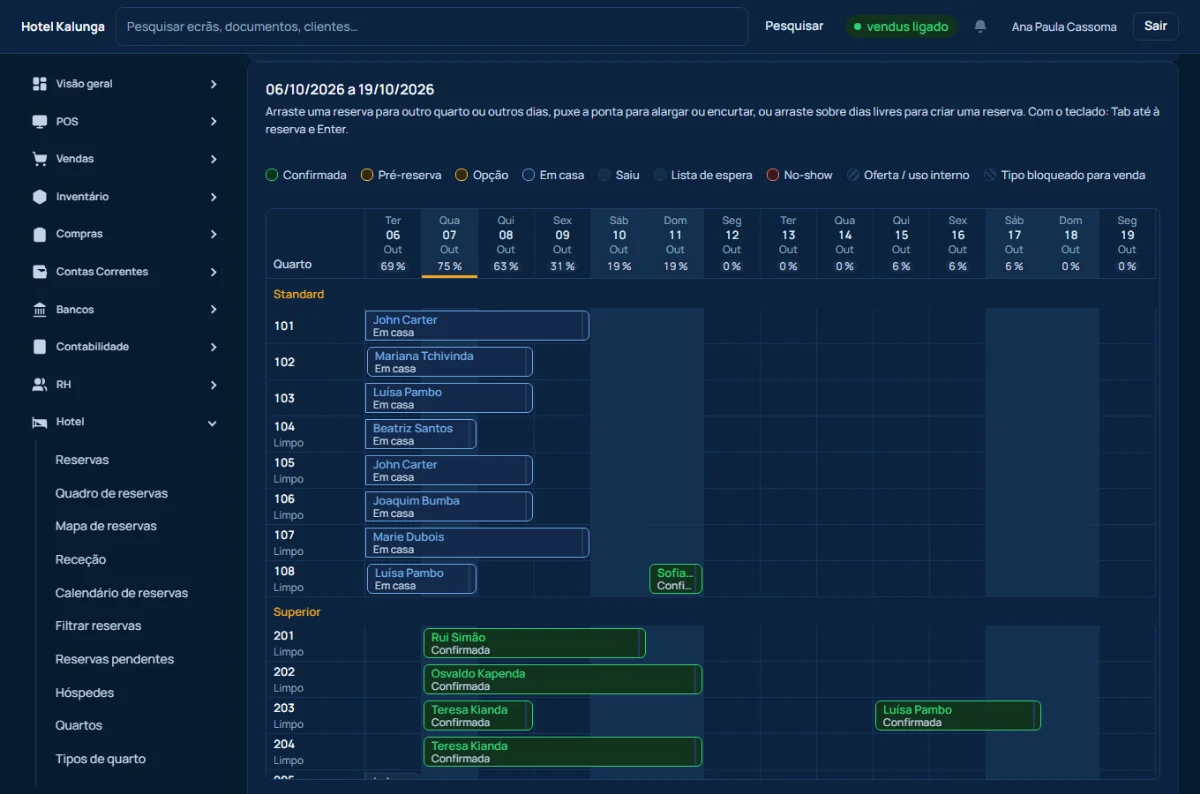The height and width of the screenshot is (794, 1200).
Task: Click Osvaldo Kapenda reservation in room 202
Action: [x=562, y=680]
